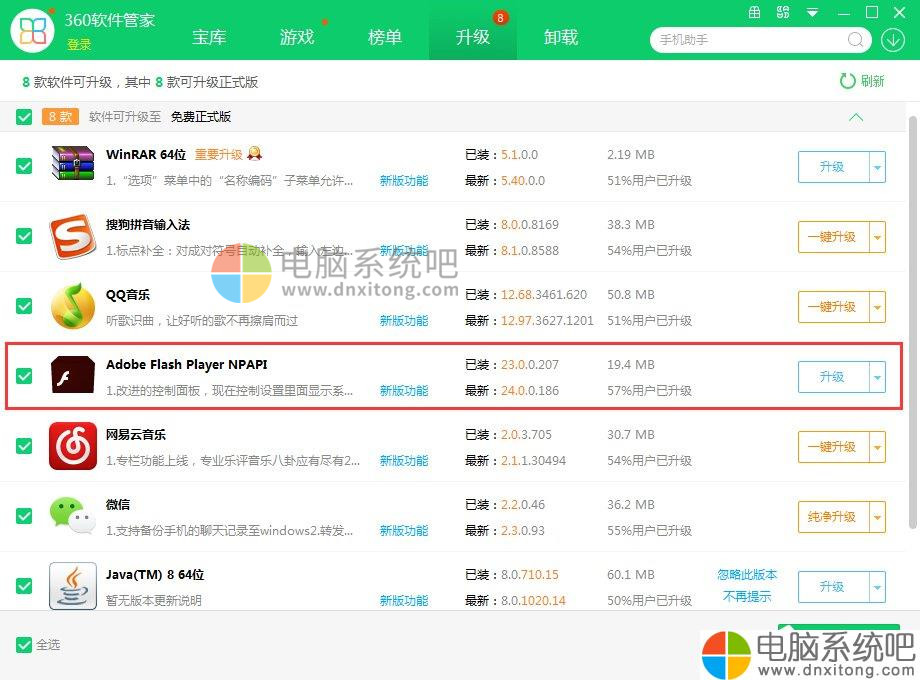920x680 pixels.
Task: Click 忽略此版本 link for Java
Action: [747, 575]
